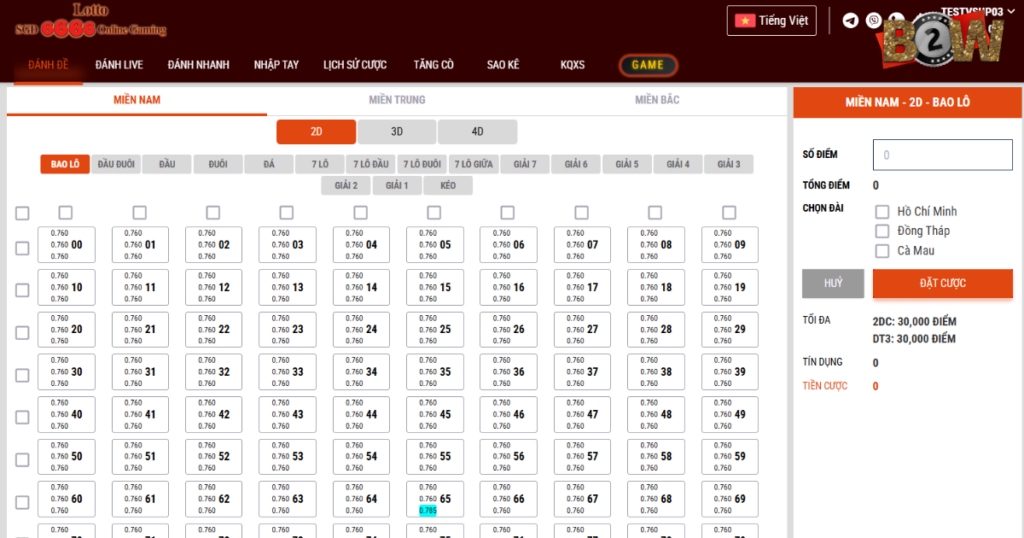Select the GIẢI 4 option
Image resolution: width=1024 pixels, height=538 pixels.
coord(678,164)
